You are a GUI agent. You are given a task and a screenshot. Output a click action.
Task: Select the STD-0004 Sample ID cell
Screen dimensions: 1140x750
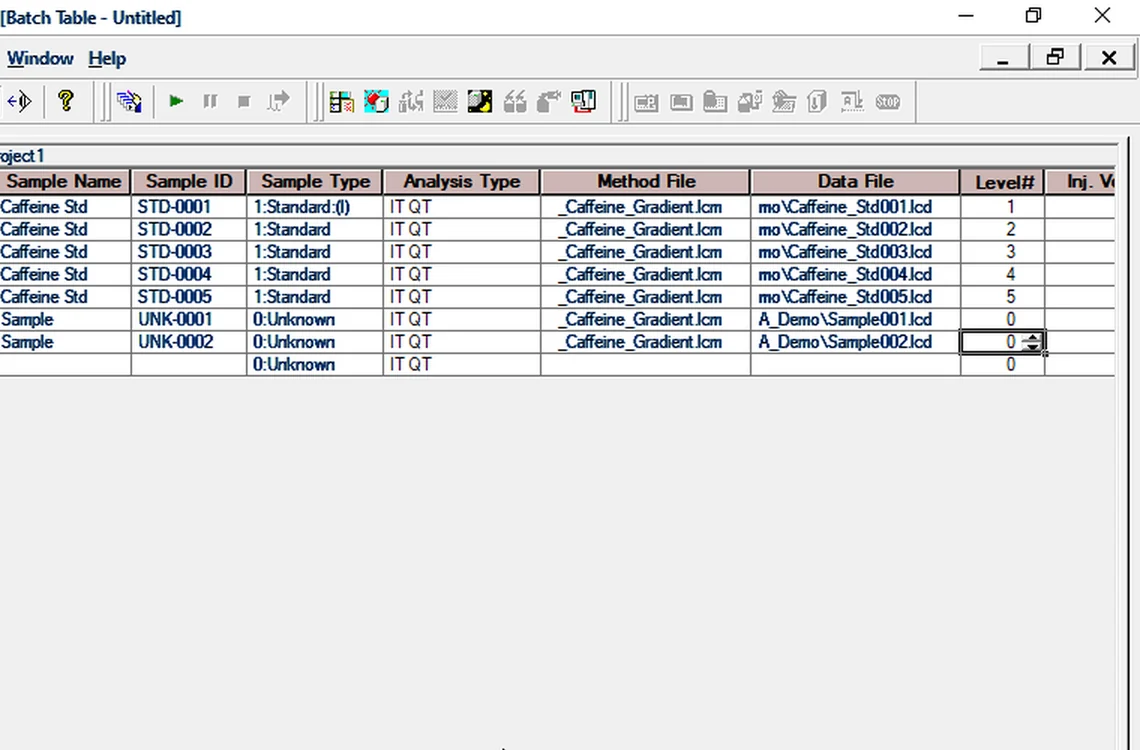(x=189, y=275)
